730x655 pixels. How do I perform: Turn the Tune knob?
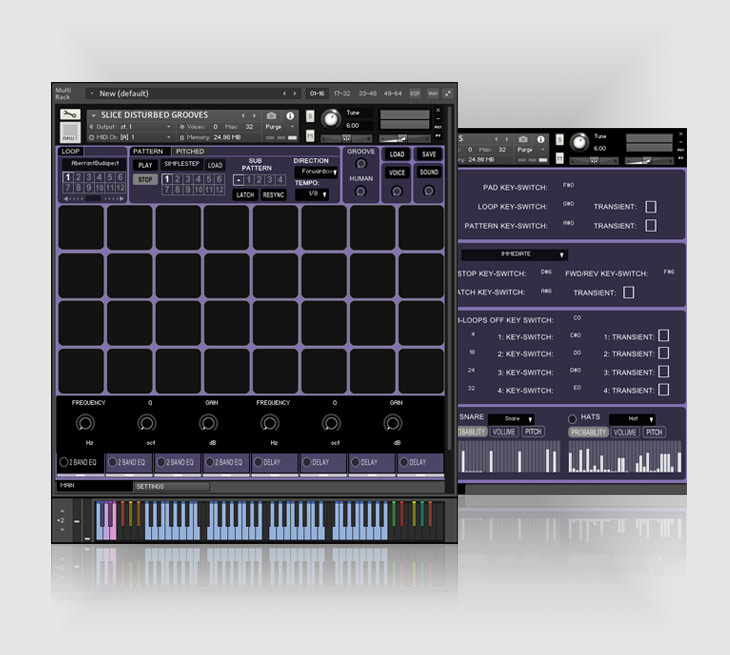click(330, 119)
